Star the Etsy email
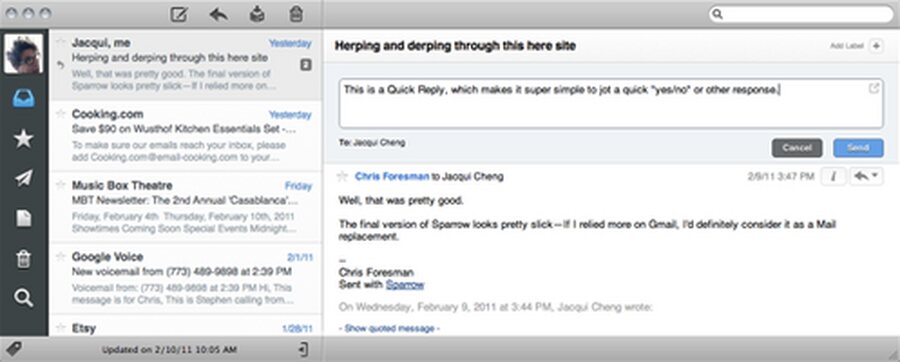 [60, 328]
